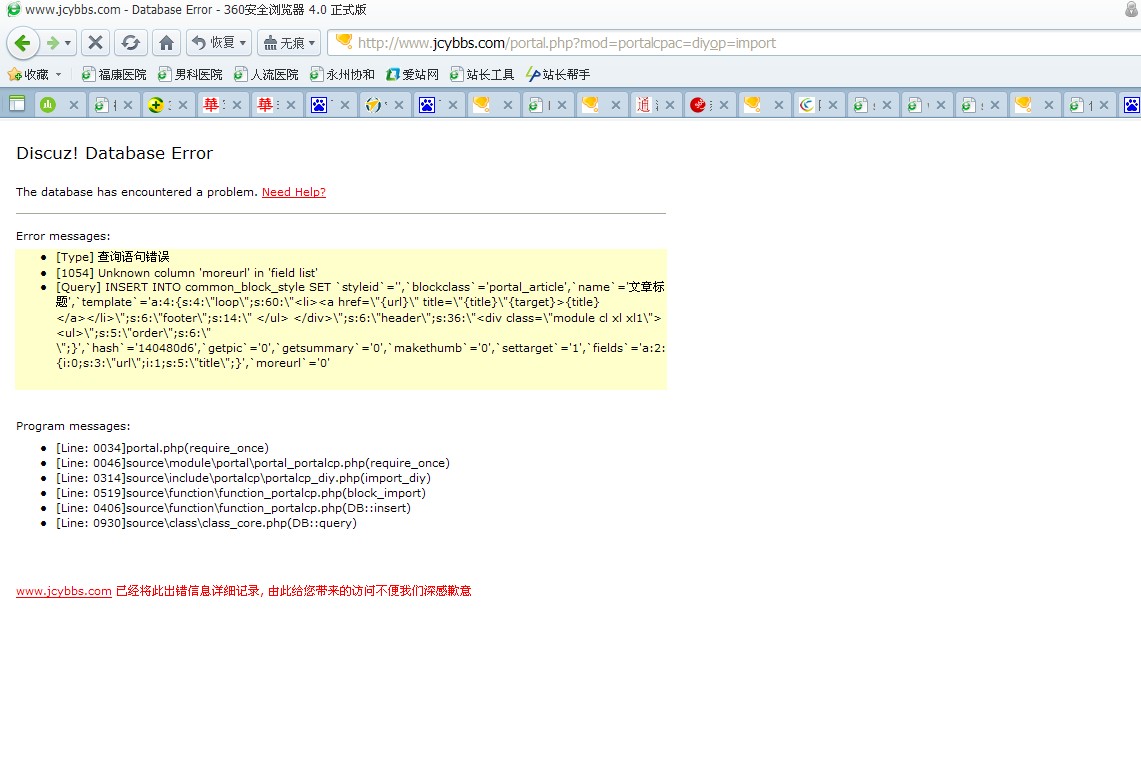This screenshot has height=758, width=1141.
Task: Open the www.jcybbs.com footer link
Action: pyautogui.click(x=64, y=591)
